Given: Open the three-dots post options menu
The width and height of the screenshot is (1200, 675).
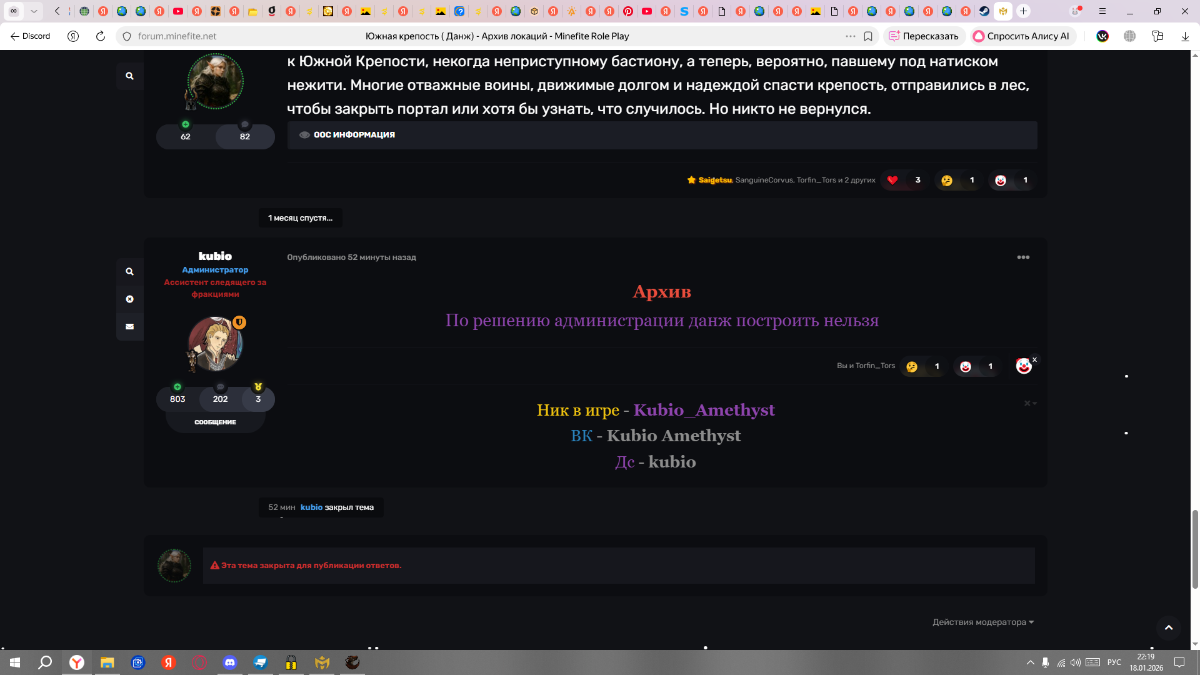Looking at the screenshot, I should point(1023,257).
